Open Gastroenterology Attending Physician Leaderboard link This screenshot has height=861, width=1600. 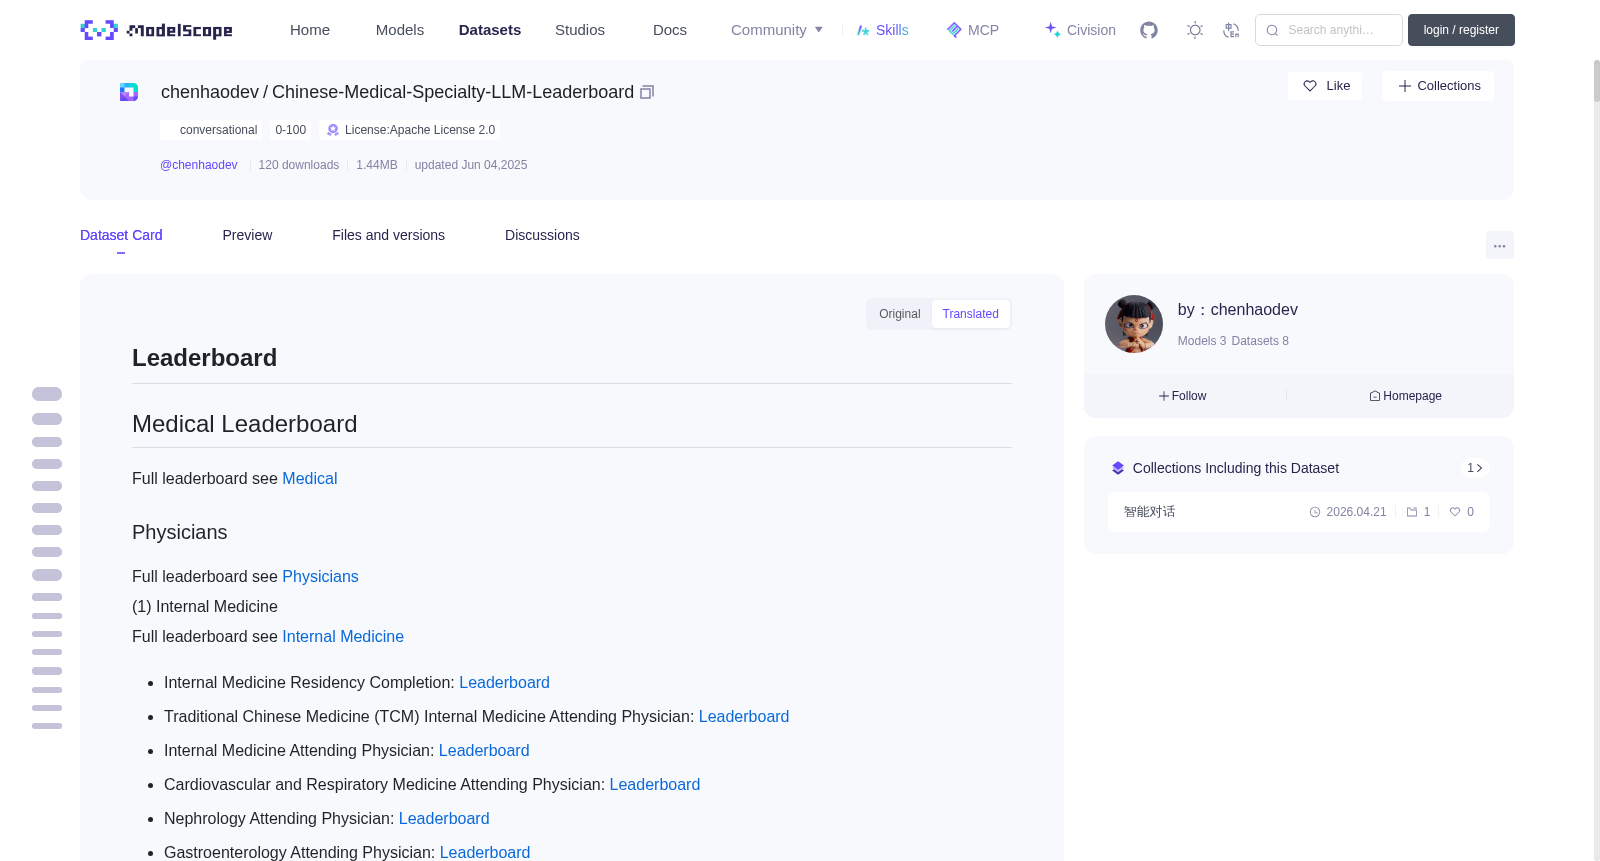click(485, 853)
